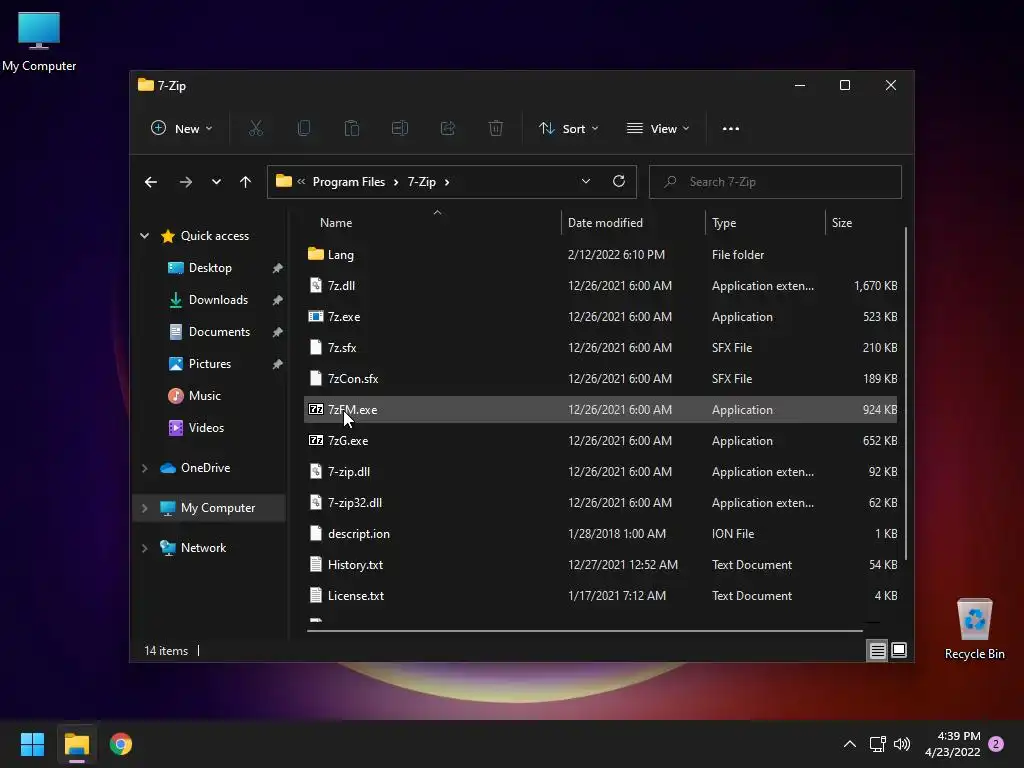Expand address bar history dropdown
Image resolution: width=1024 pixels, height=768 pixels.
(x=586, y=182)
